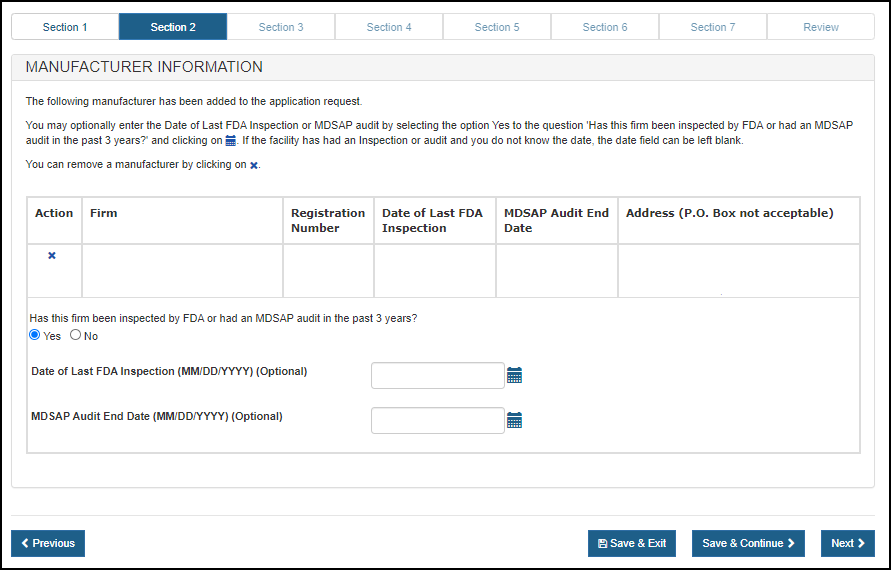Click into MDSAP Audit End Date field

coord(437,421)
